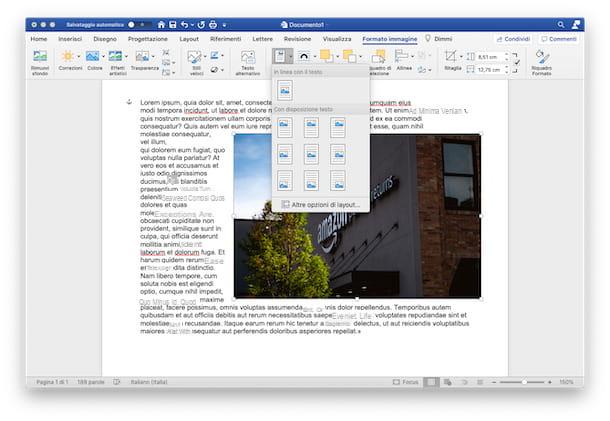
Task: Open the Correzioni brightness icon
Action: click(68, 56)
